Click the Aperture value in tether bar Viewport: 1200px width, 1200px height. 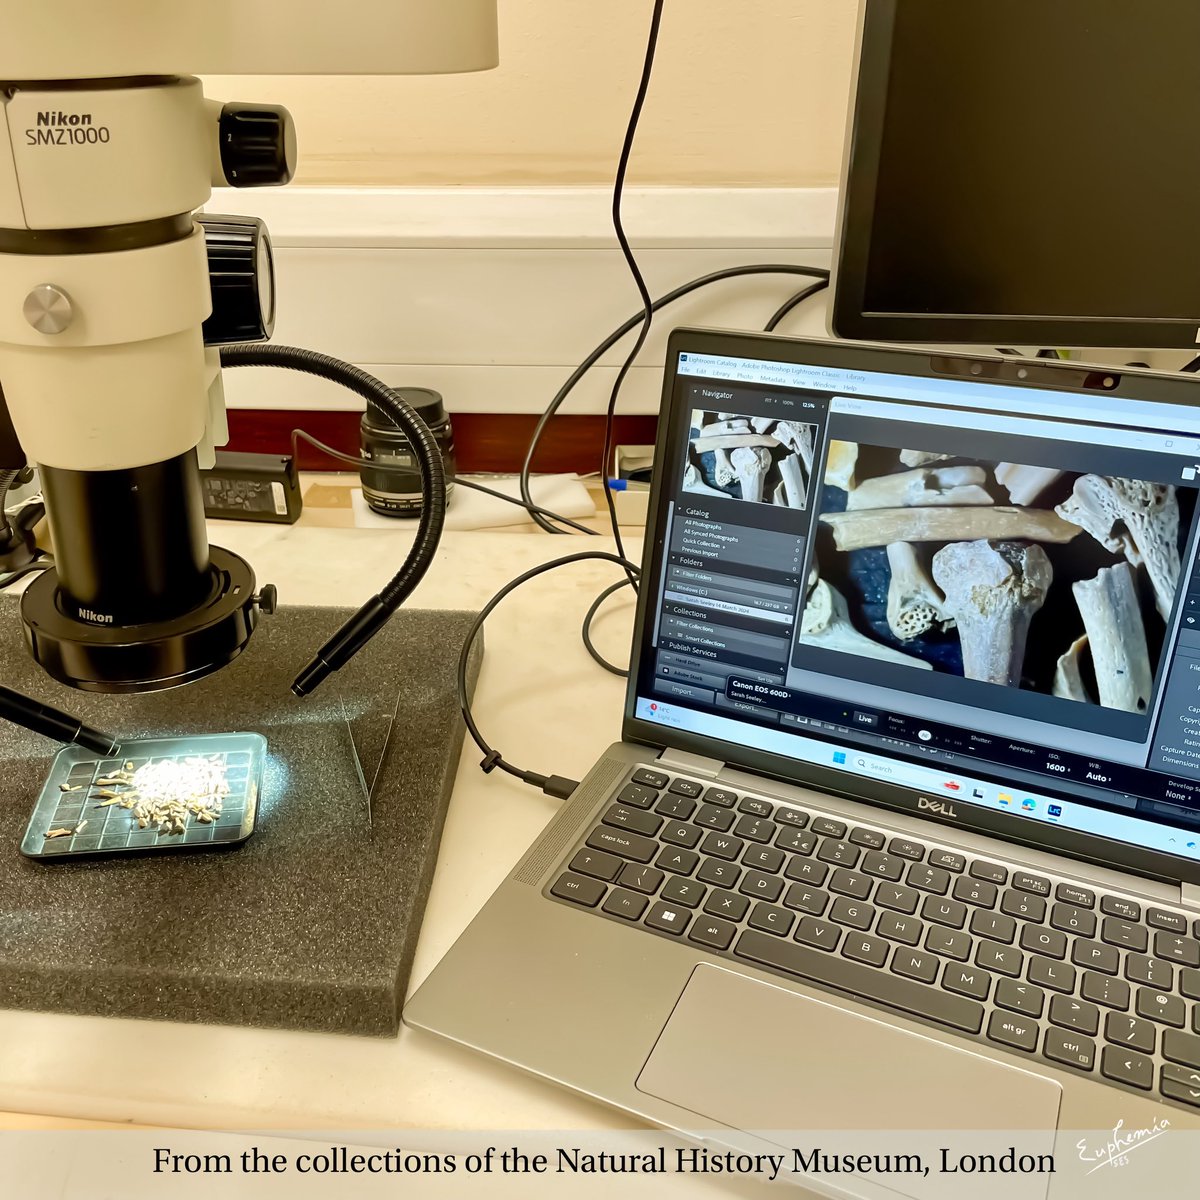(1022, 748)
